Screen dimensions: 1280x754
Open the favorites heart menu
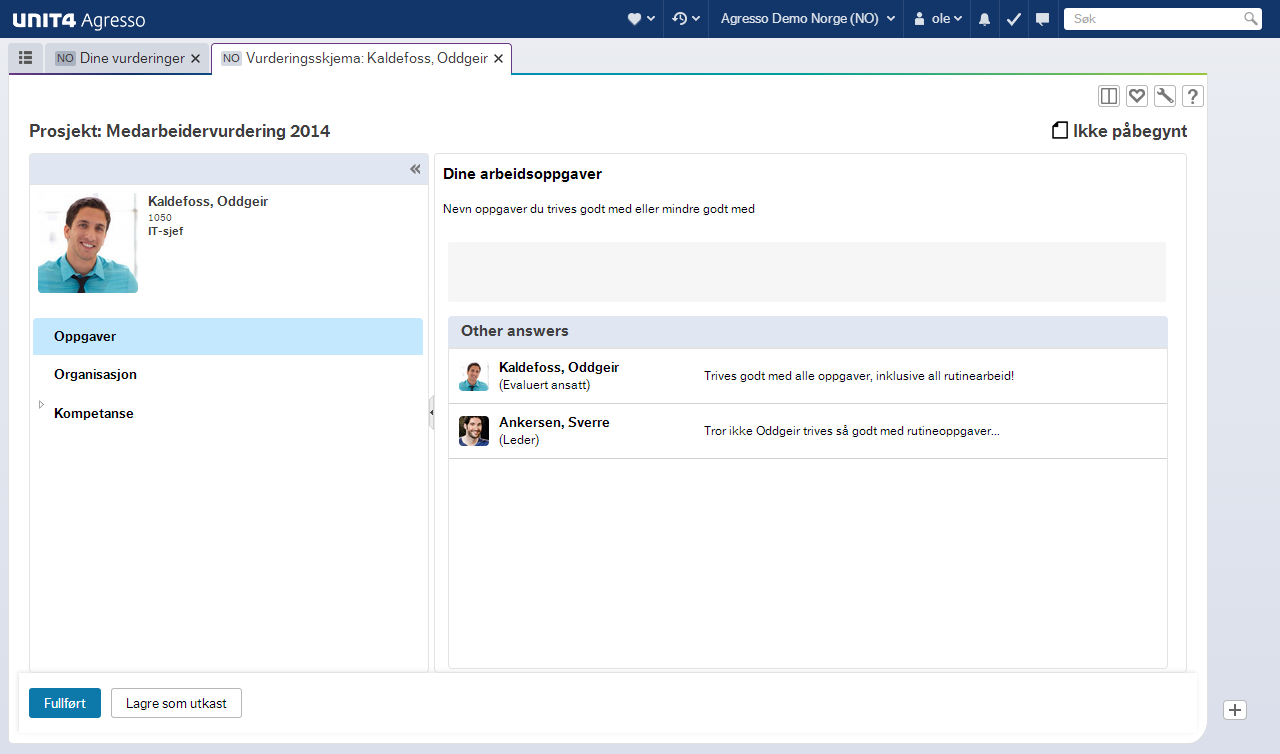pos(641,19)
